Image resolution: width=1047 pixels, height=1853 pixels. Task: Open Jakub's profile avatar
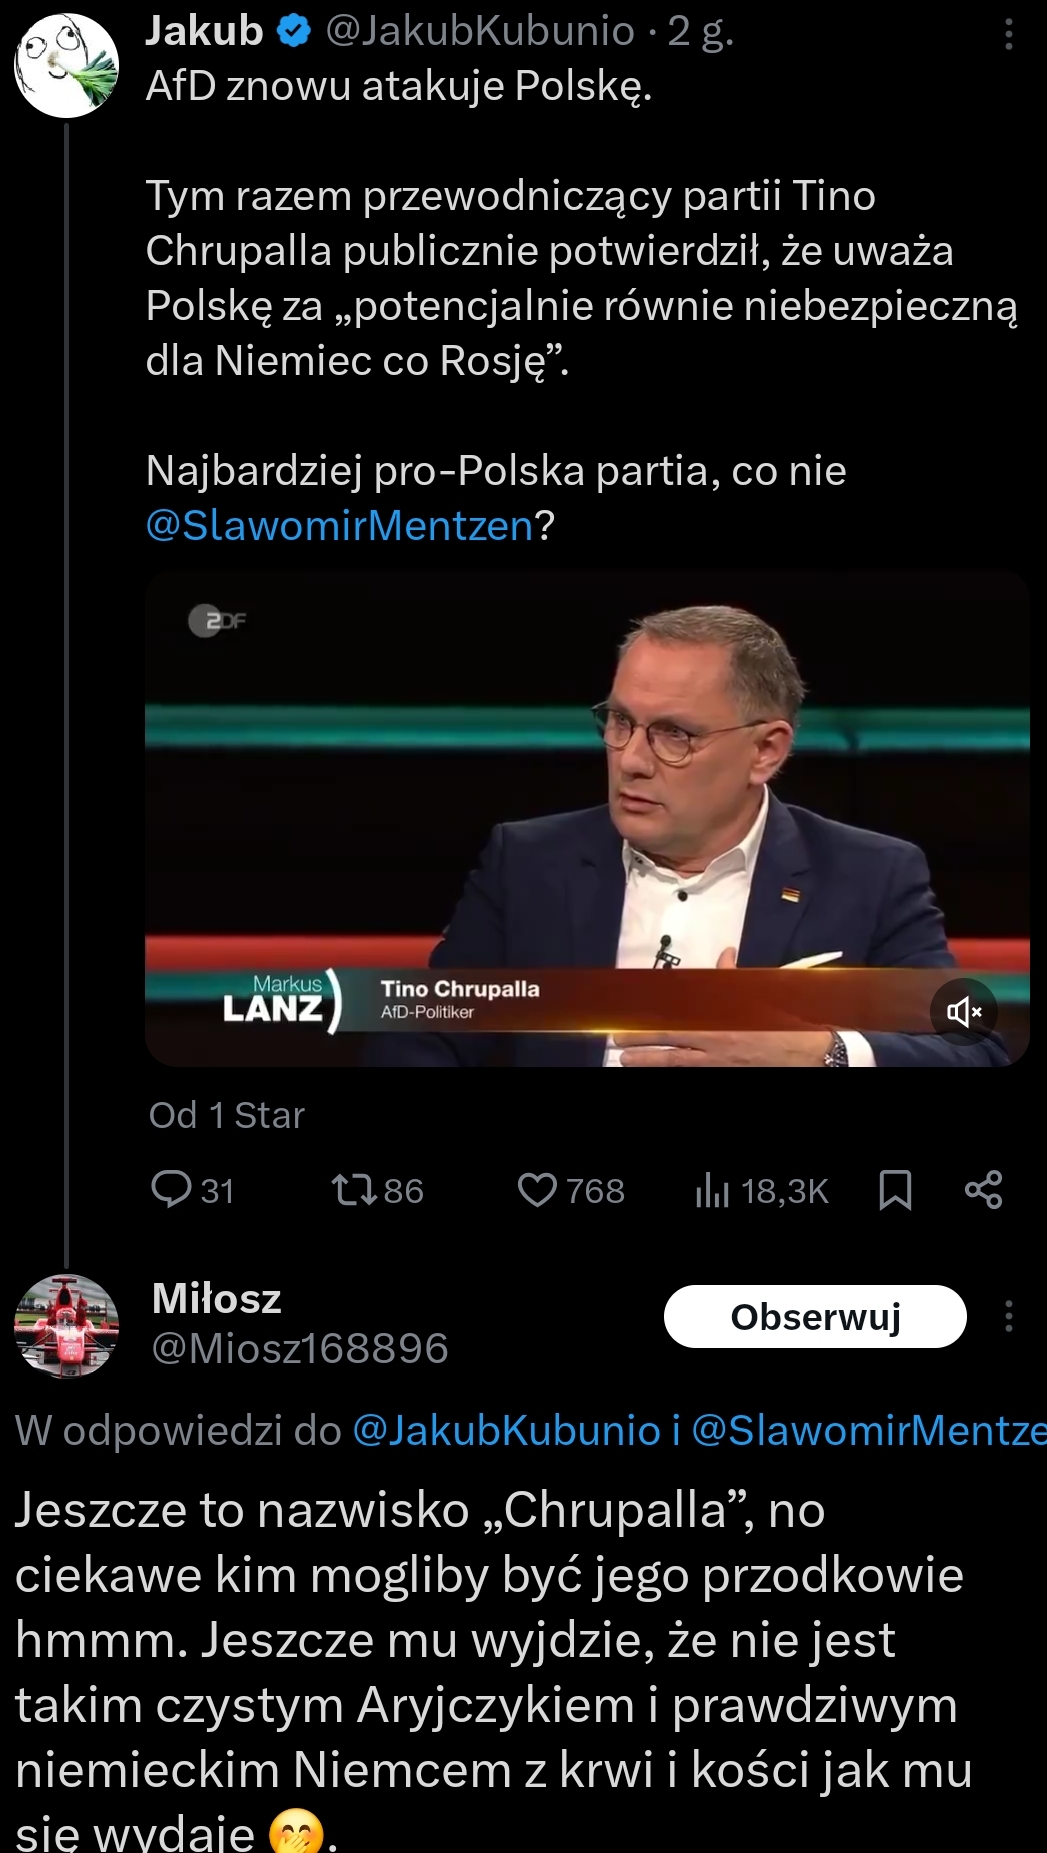[66, 65]
